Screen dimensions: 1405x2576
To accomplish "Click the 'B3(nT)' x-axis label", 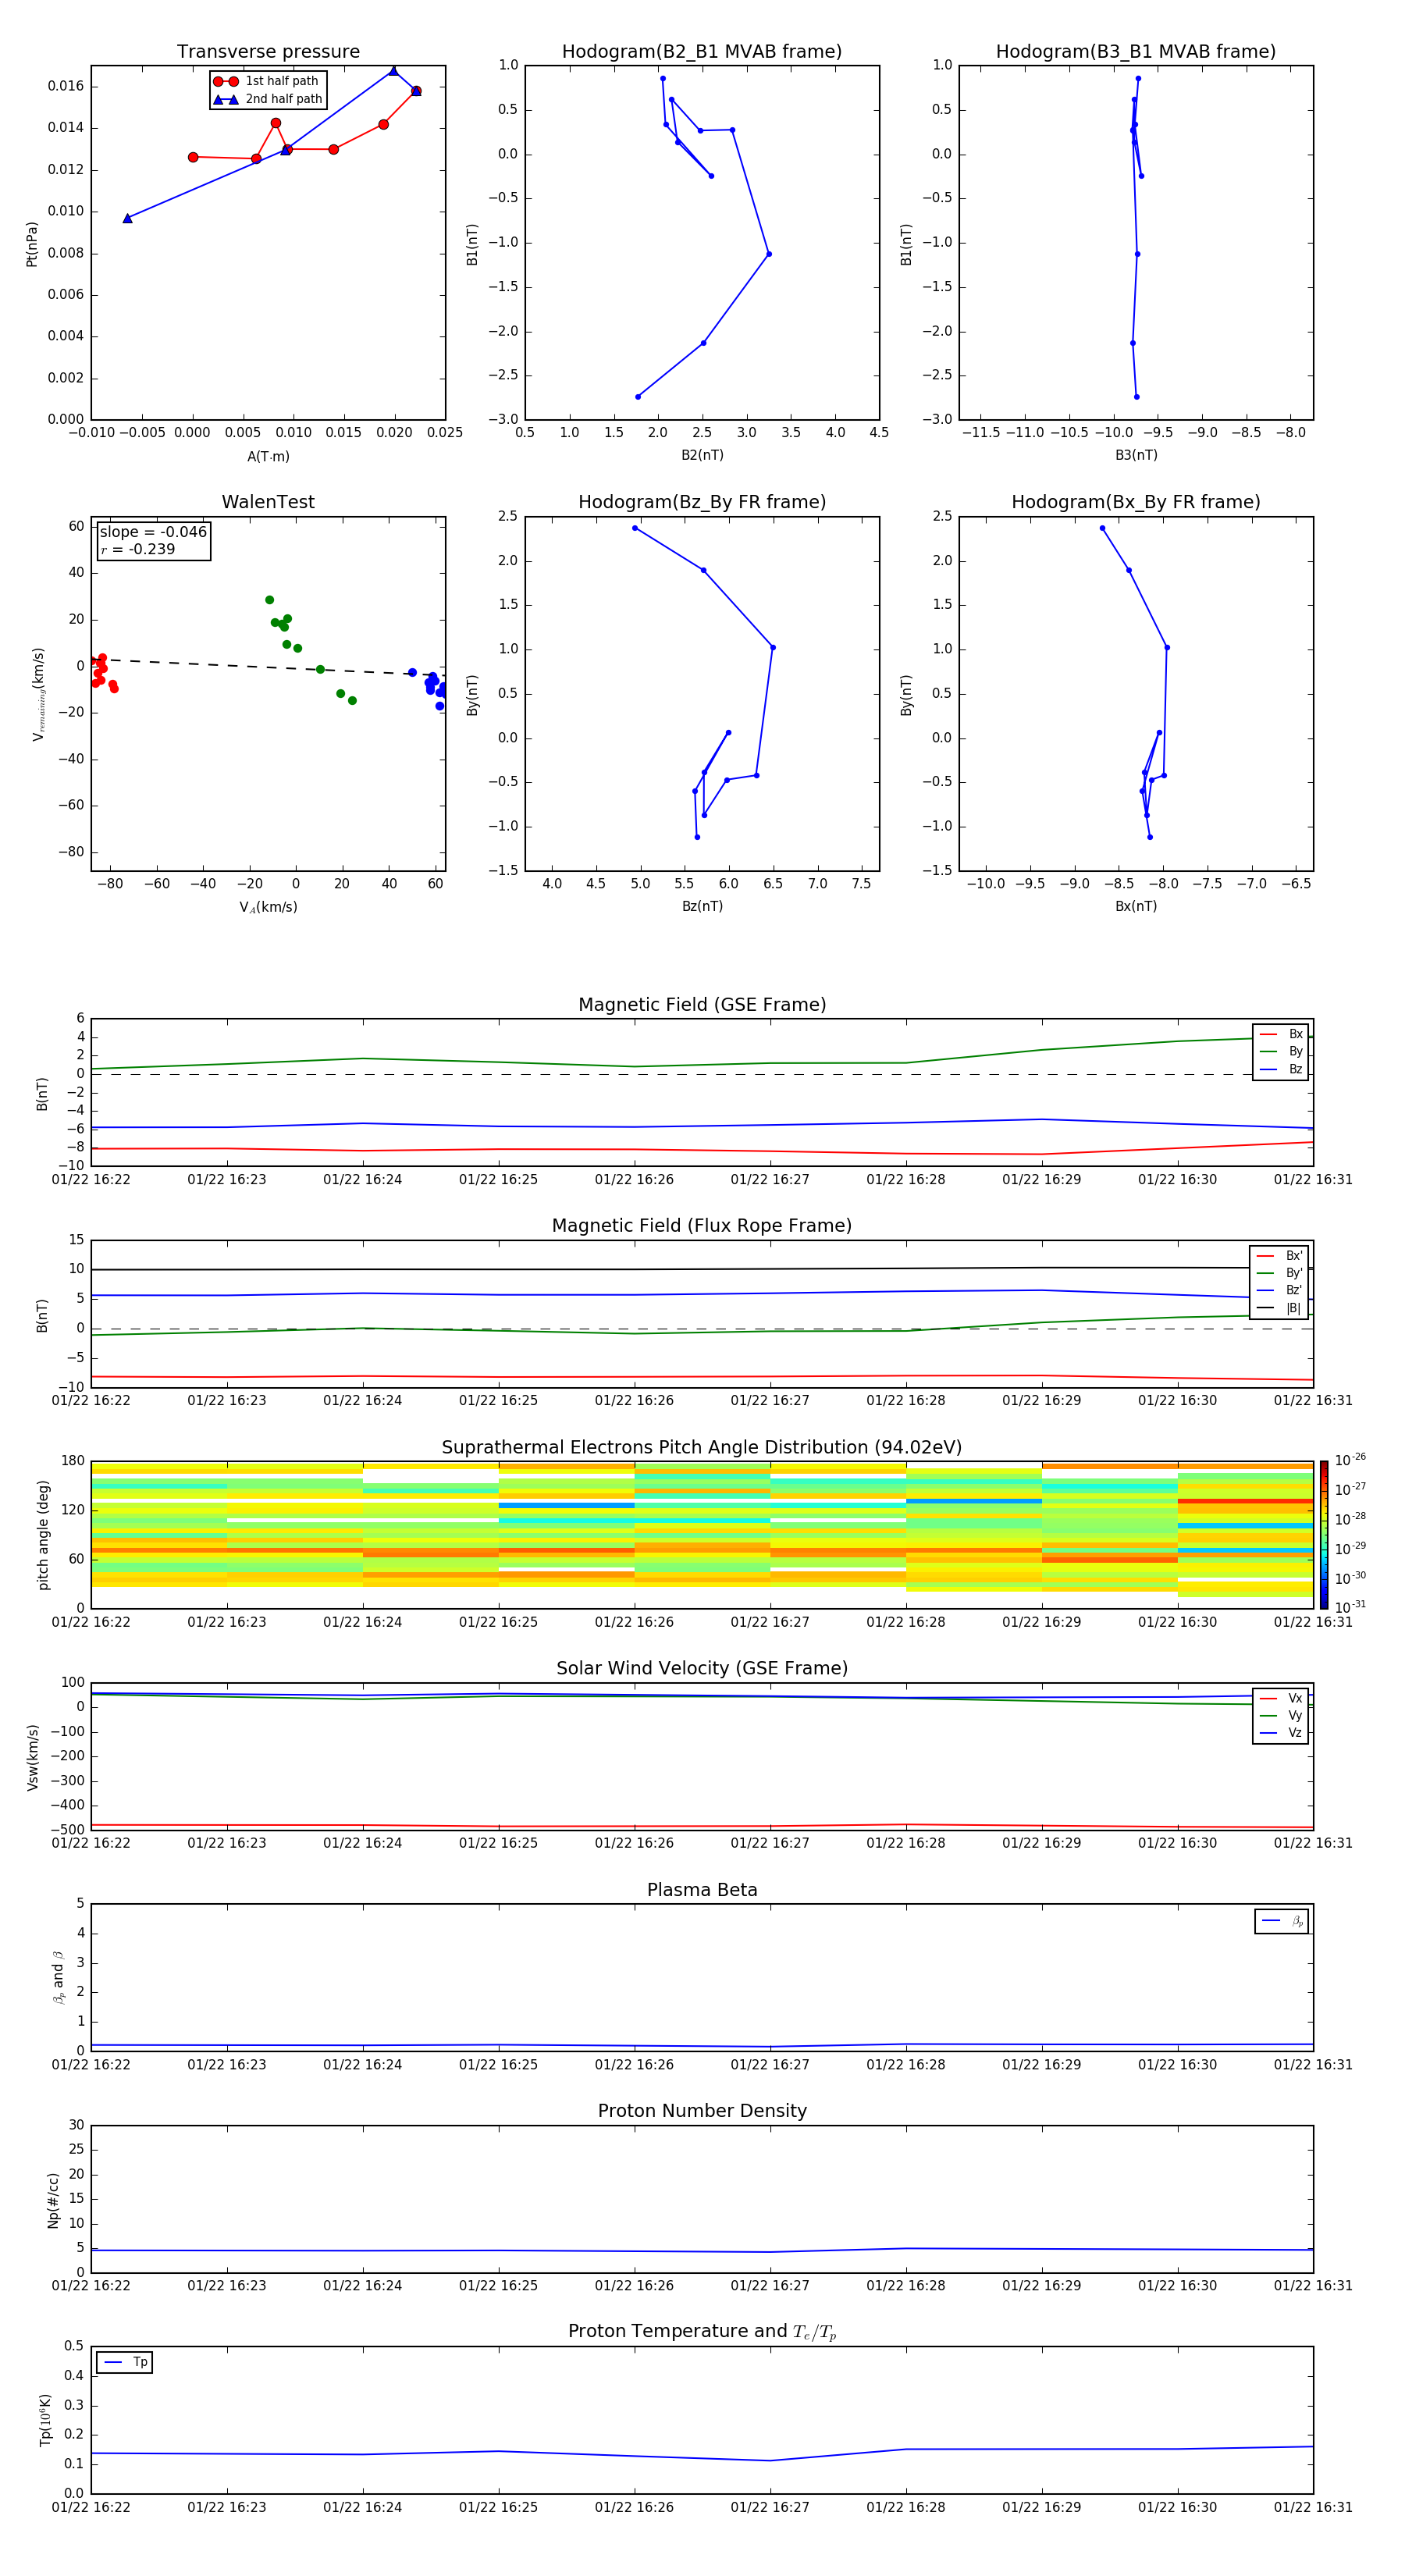I will tap(1136, 455).
